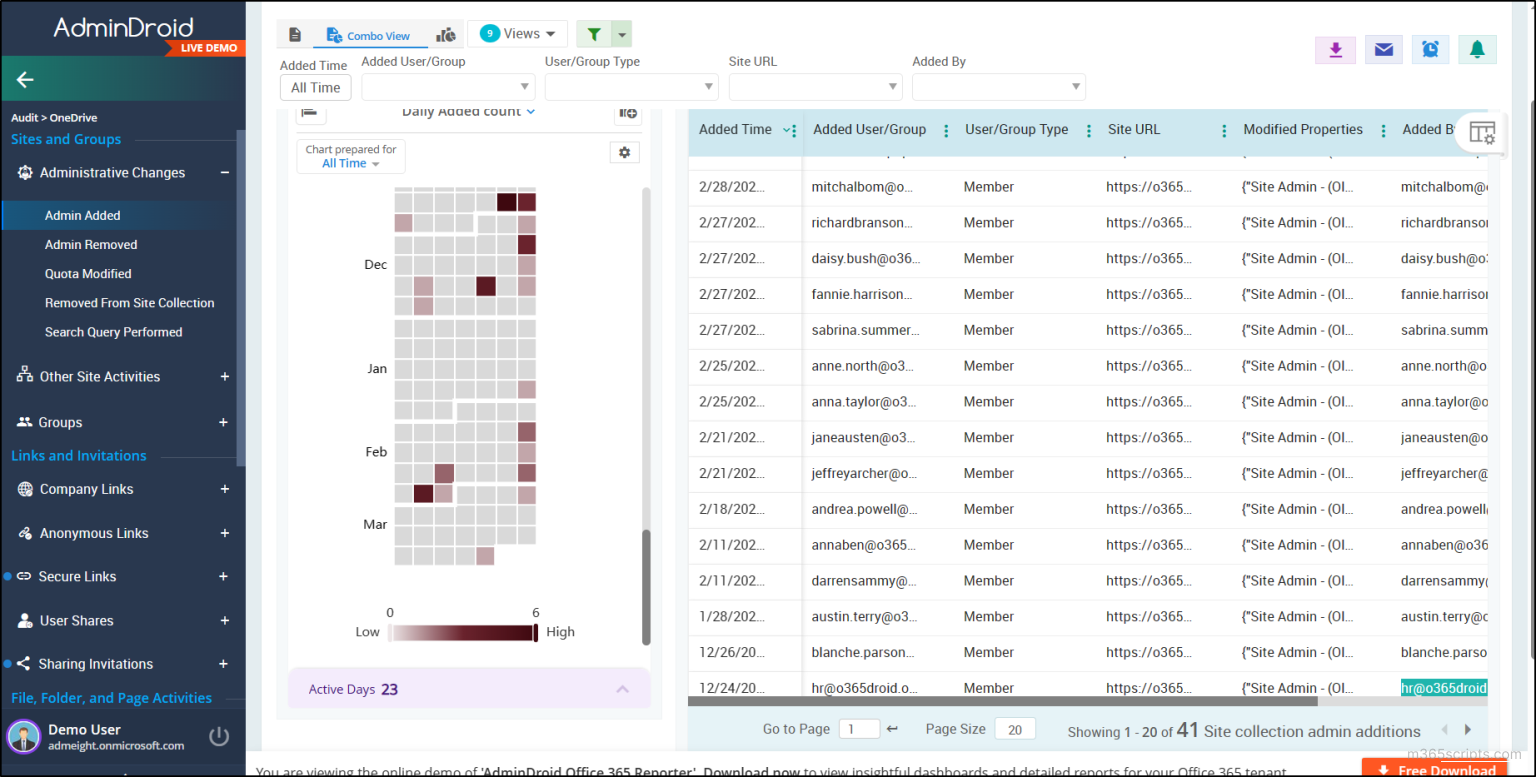Email the report via the envelope icon
1536x777 pixels.
[x=1383, y=48]
